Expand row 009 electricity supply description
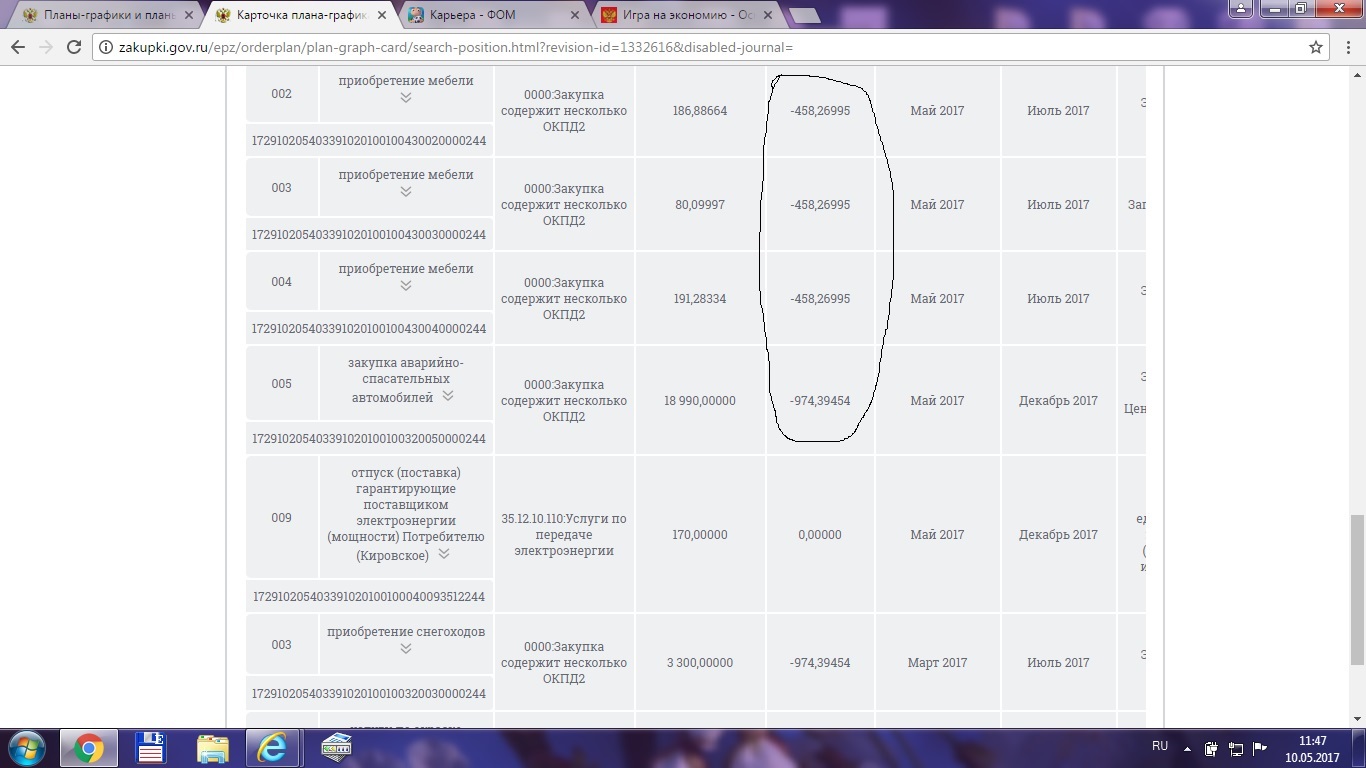1366x768 pixels. pos(444,554)
